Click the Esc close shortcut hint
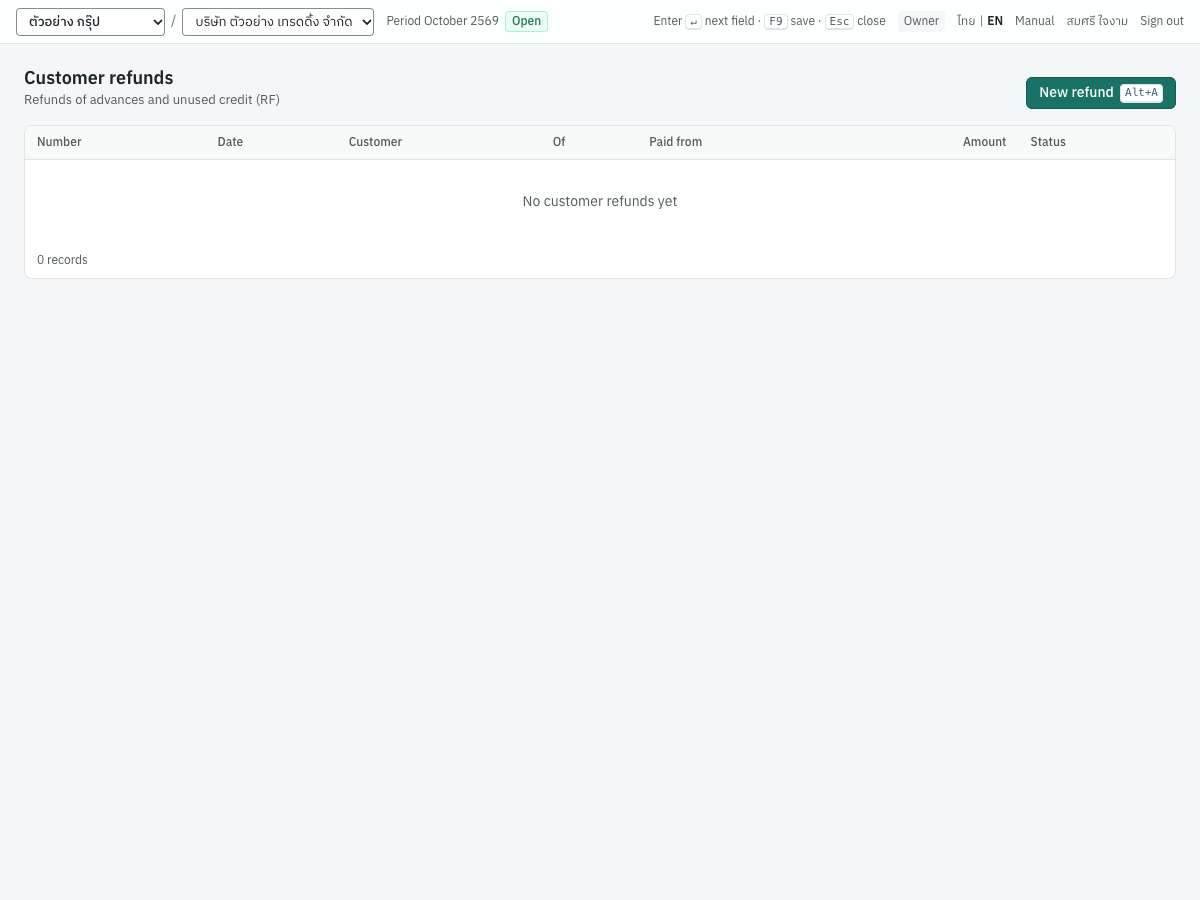 pos(855,21)
